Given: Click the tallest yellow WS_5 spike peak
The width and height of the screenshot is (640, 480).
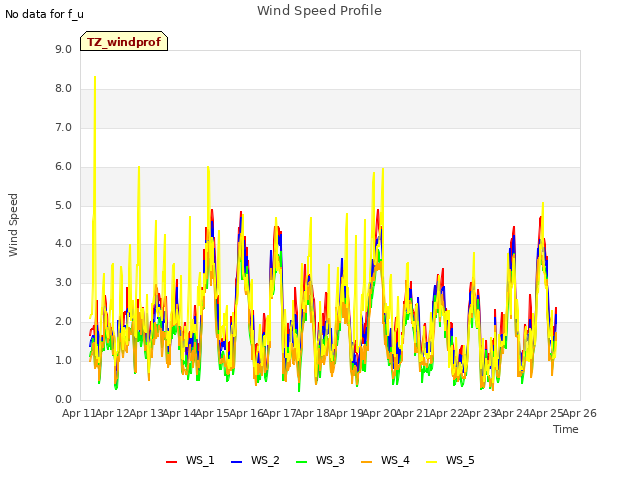Looking at the screenshot, I should tap(95, 77).
